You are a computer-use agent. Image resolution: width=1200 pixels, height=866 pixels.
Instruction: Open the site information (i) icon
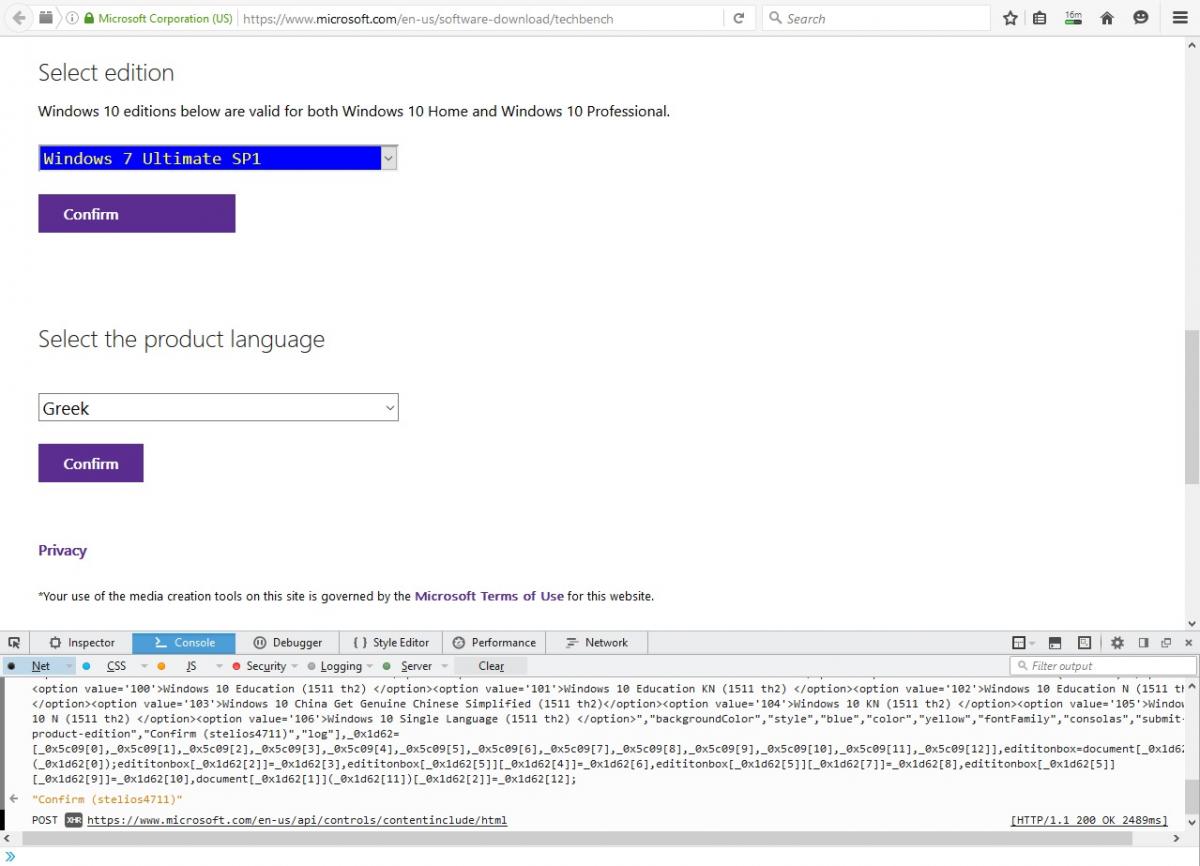click(73, 18)
